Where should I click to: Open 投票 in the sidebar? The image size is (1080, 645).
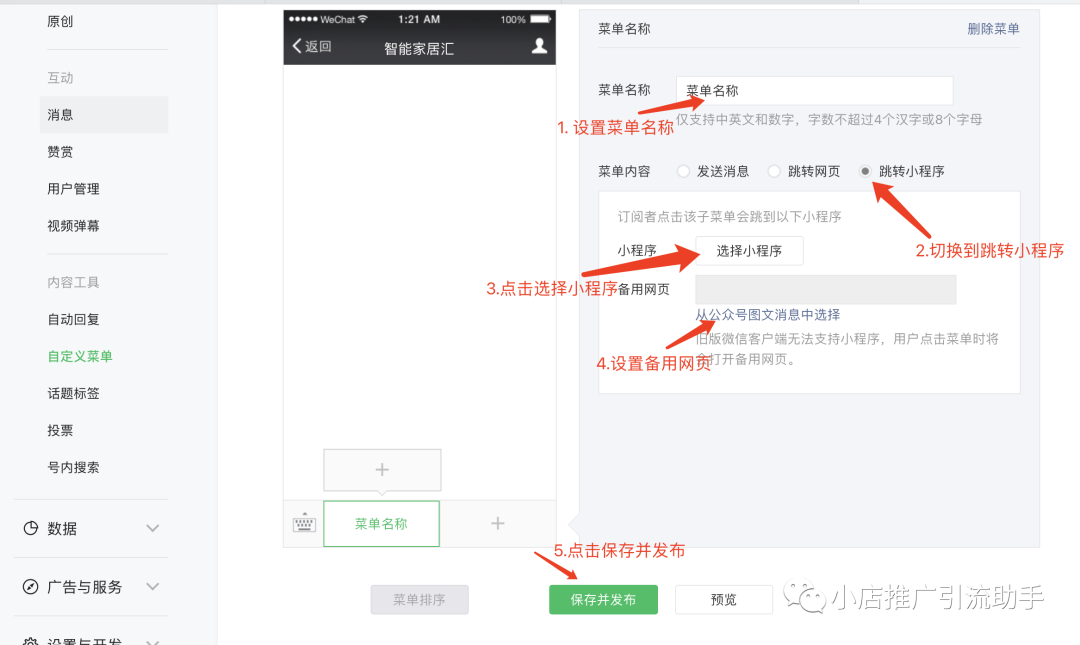(60, 431)
